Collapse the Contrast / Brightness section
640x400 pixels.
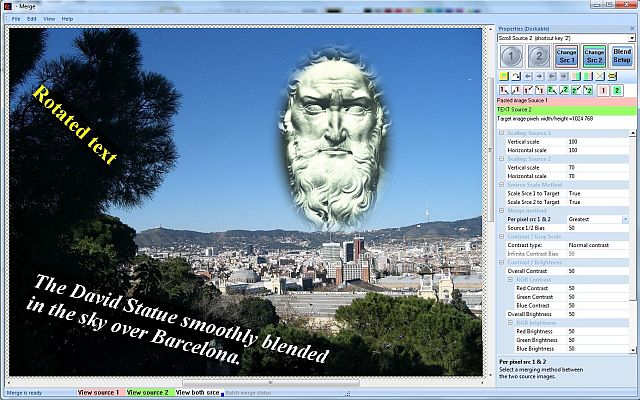pos(502,262)
